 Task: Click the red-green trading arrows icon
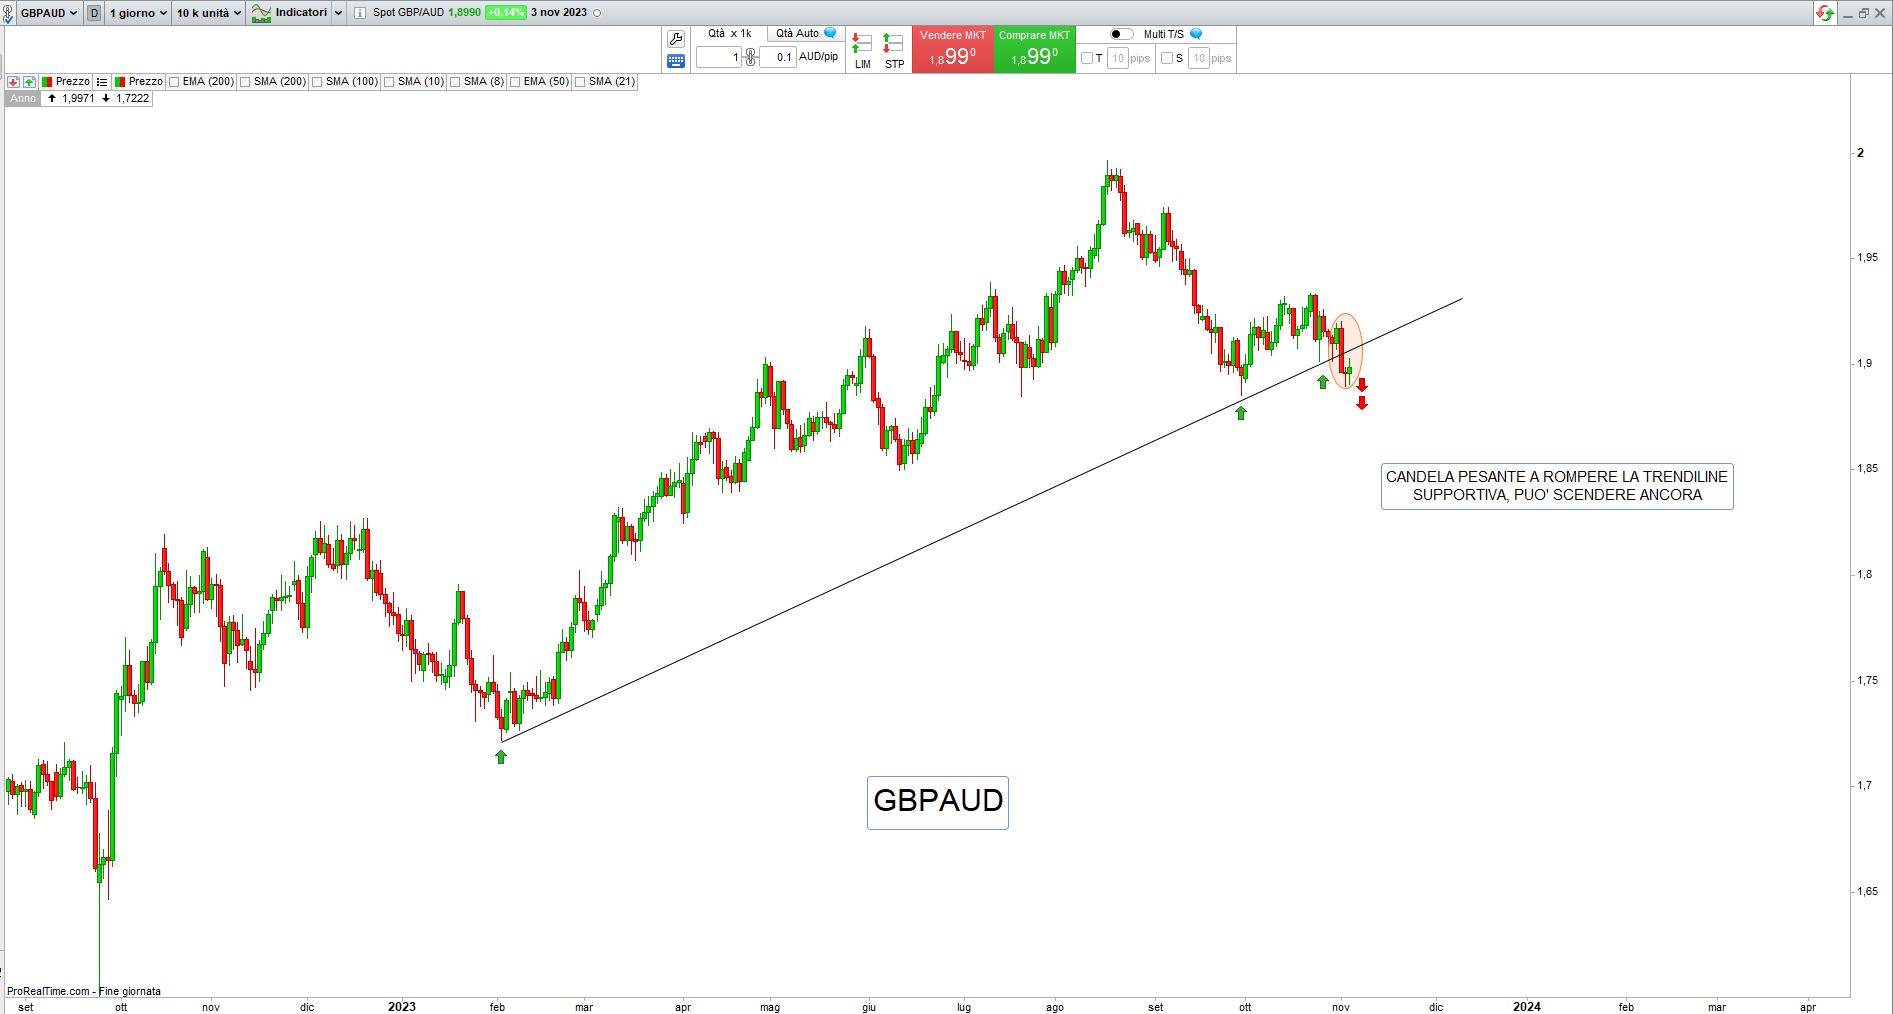point(1825,13)
